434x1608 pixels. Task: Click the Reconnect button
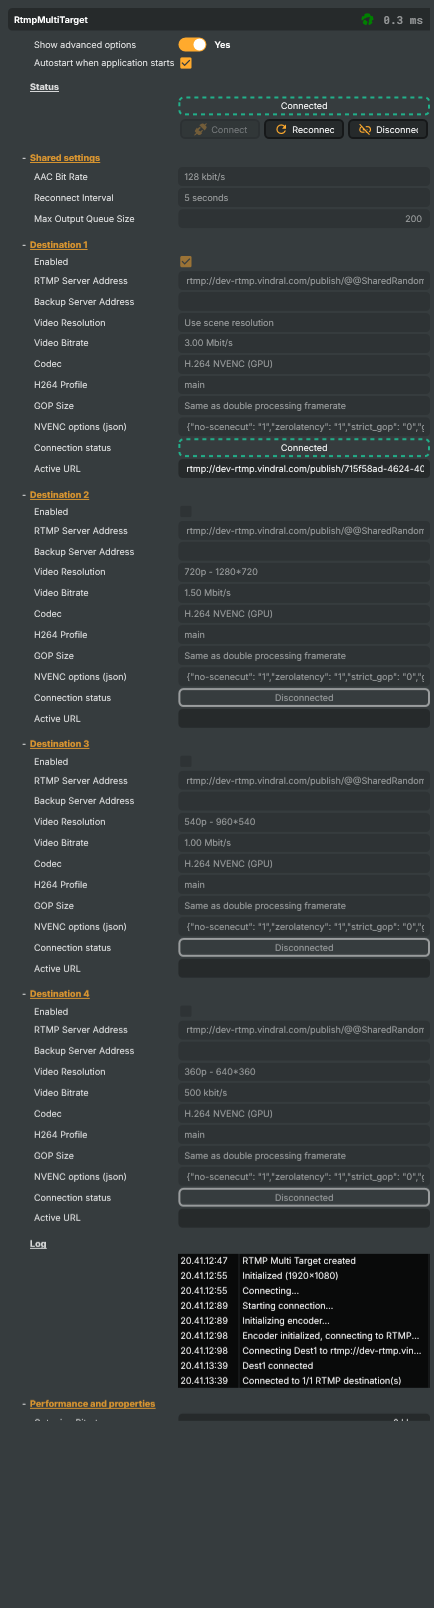pos(304,130)
